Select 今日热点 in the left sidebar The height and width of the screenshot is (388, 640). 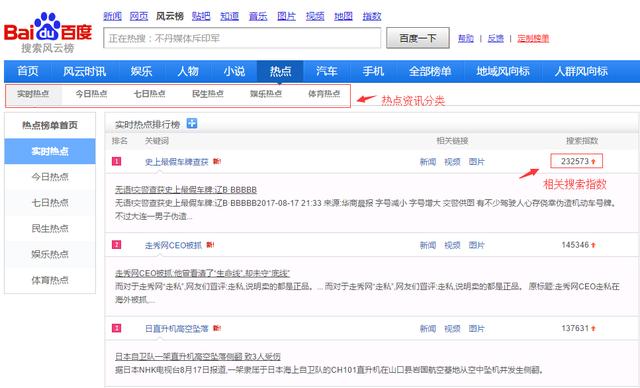(50, 177)
